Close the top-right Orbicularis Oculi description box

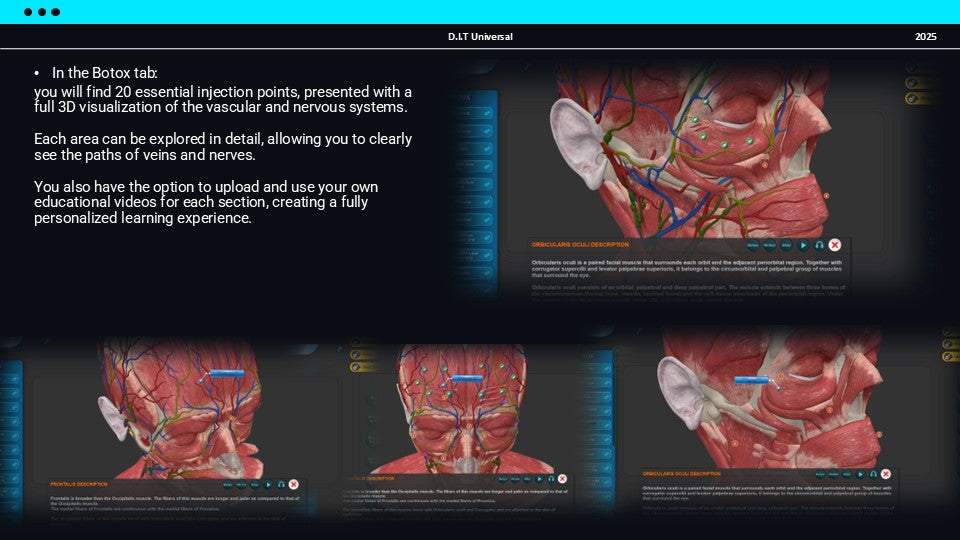coord(835,245)
